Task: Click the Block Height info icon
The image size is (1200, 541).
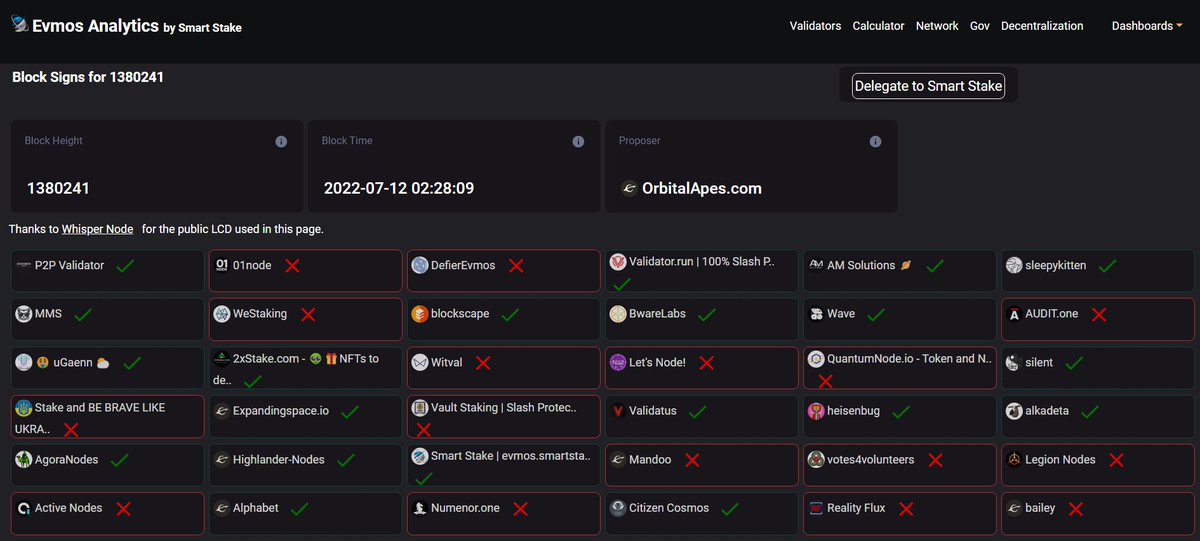Action: 281,142
